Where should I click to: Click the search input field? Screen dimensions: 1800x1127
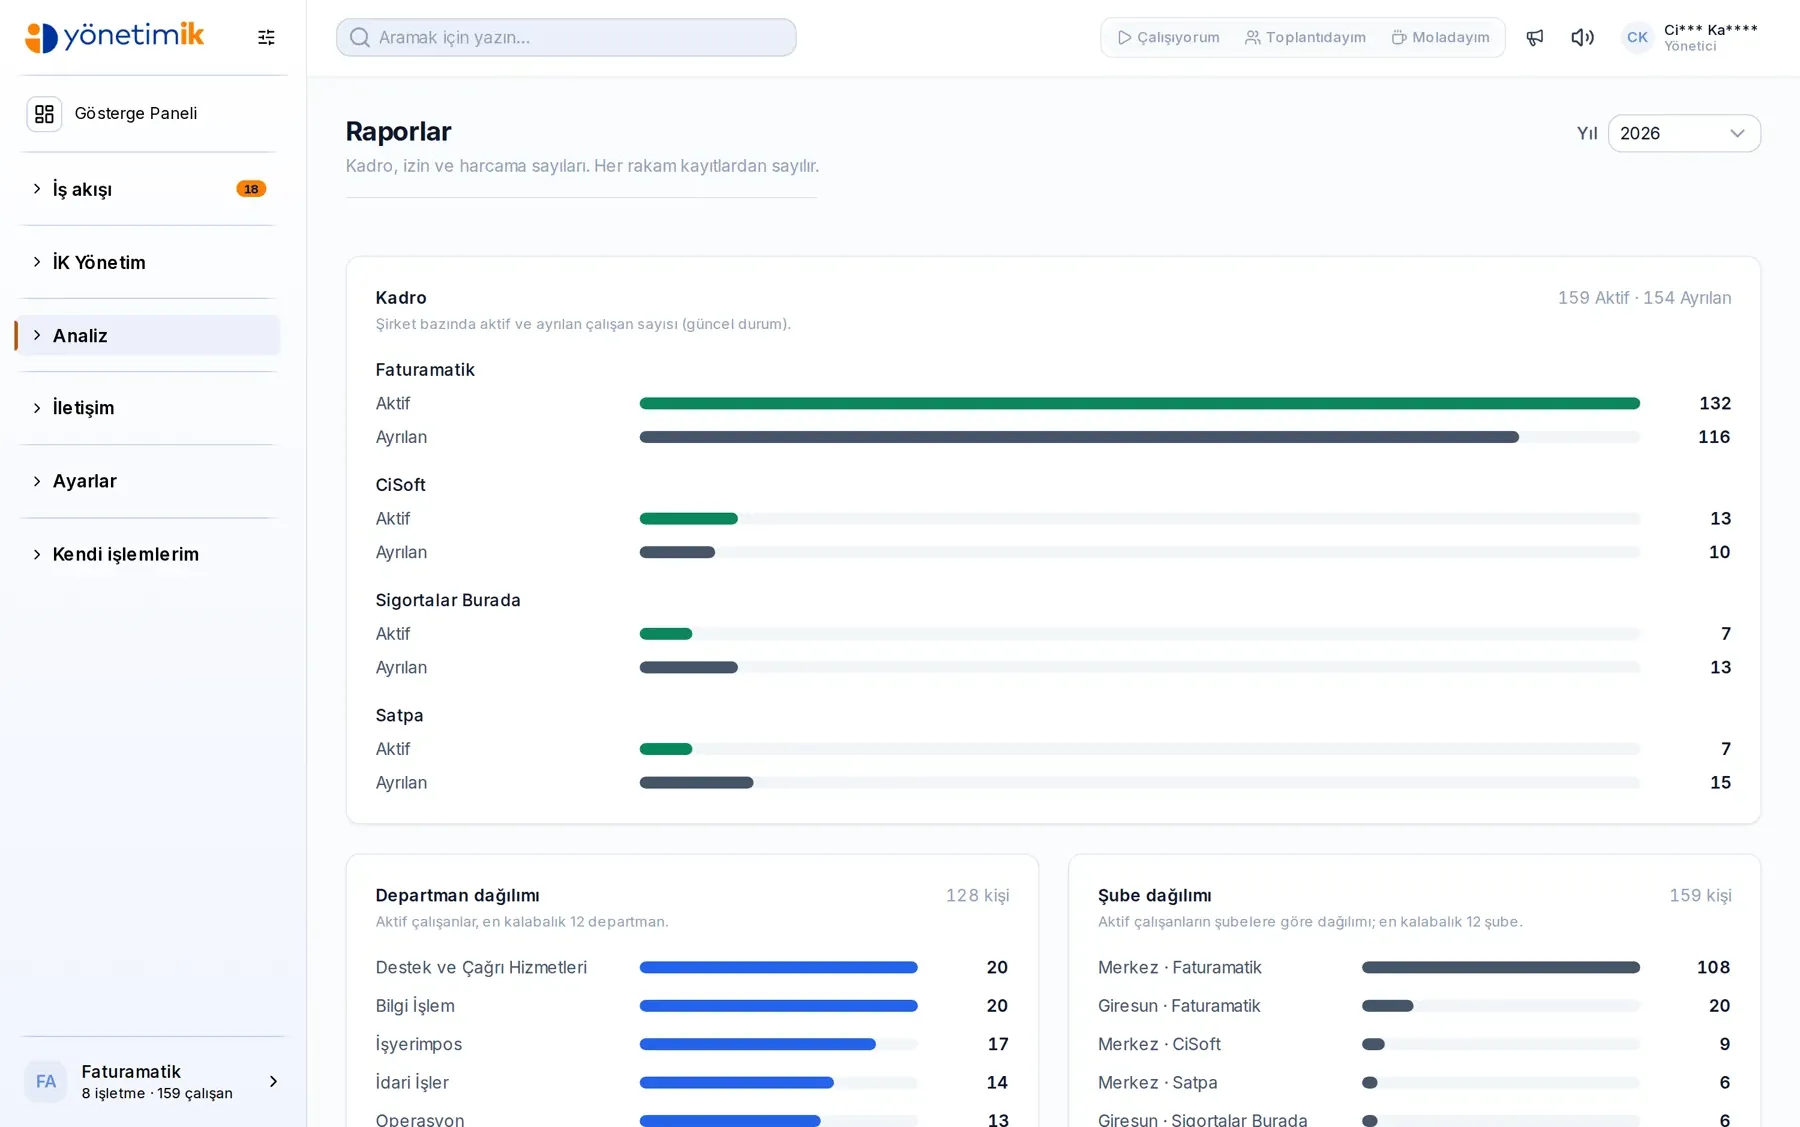point(566,37)
